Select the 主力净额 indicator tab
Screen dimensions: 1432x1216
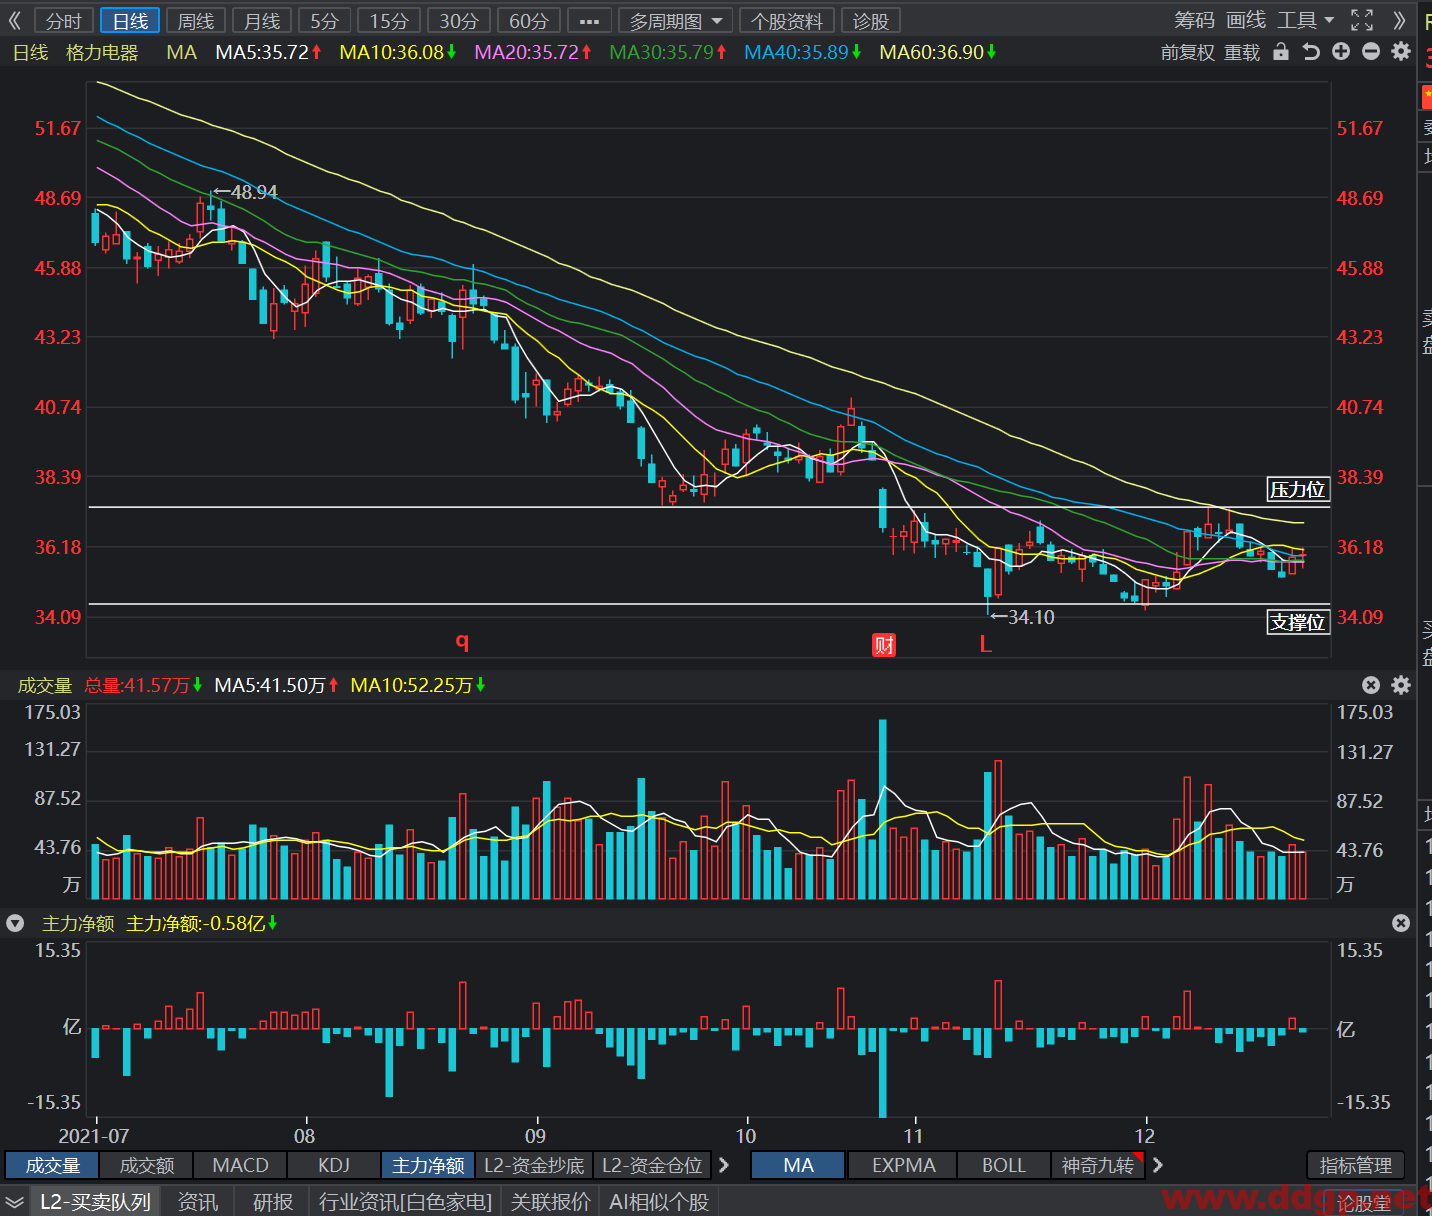pyautogui.click(x=428, y=1165)
